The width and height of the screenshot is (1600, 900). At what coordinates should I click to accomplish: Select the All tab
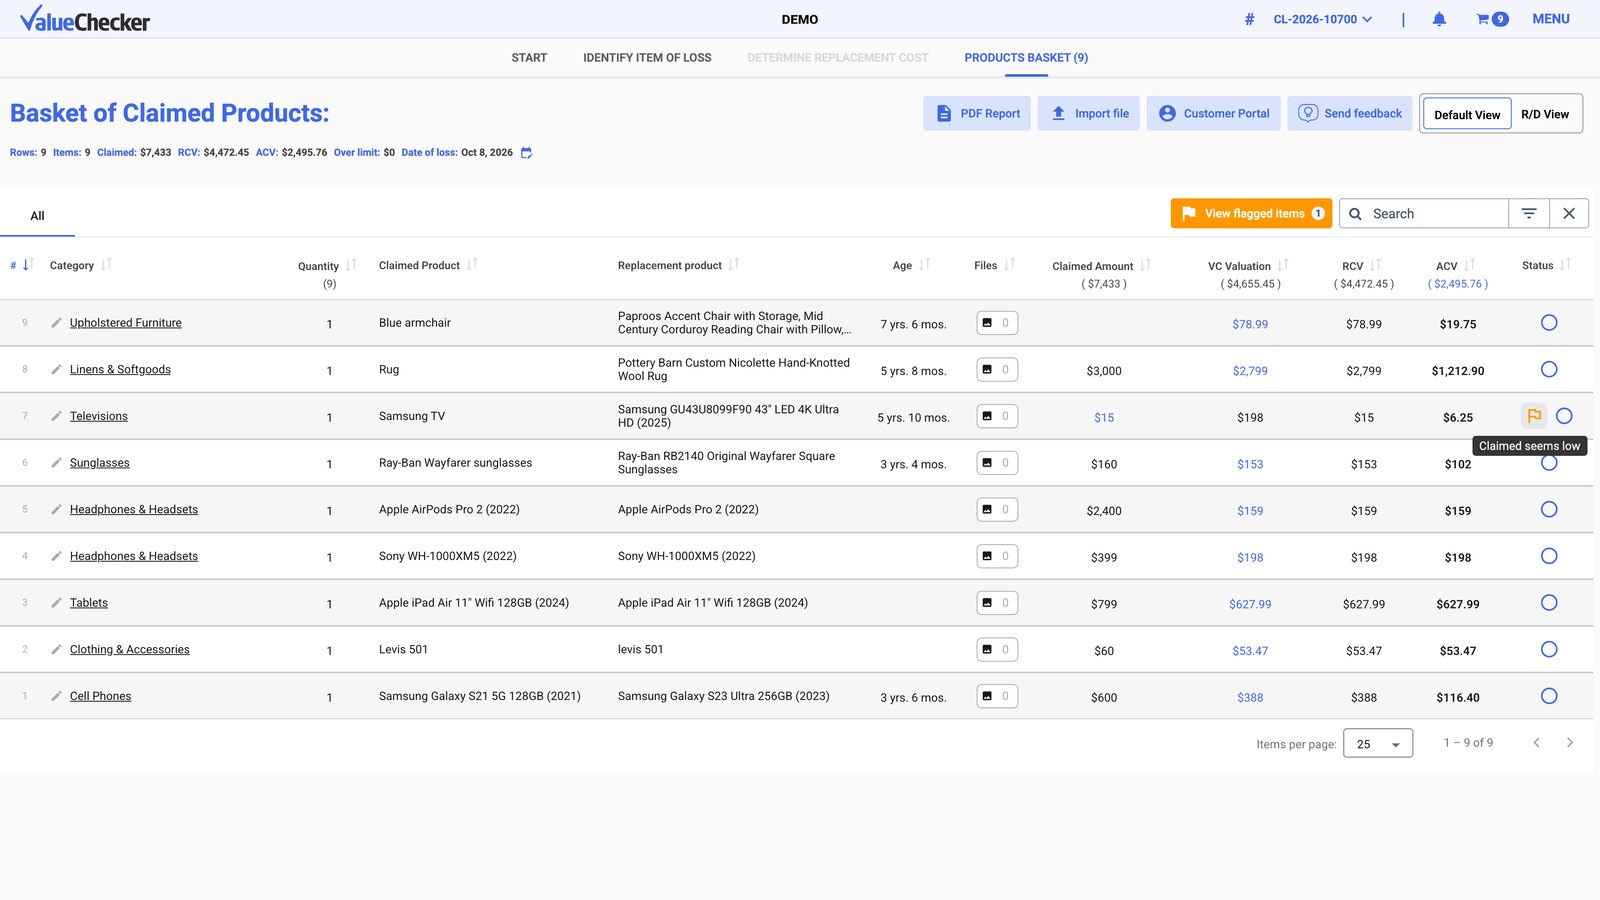tap(37, 216)
